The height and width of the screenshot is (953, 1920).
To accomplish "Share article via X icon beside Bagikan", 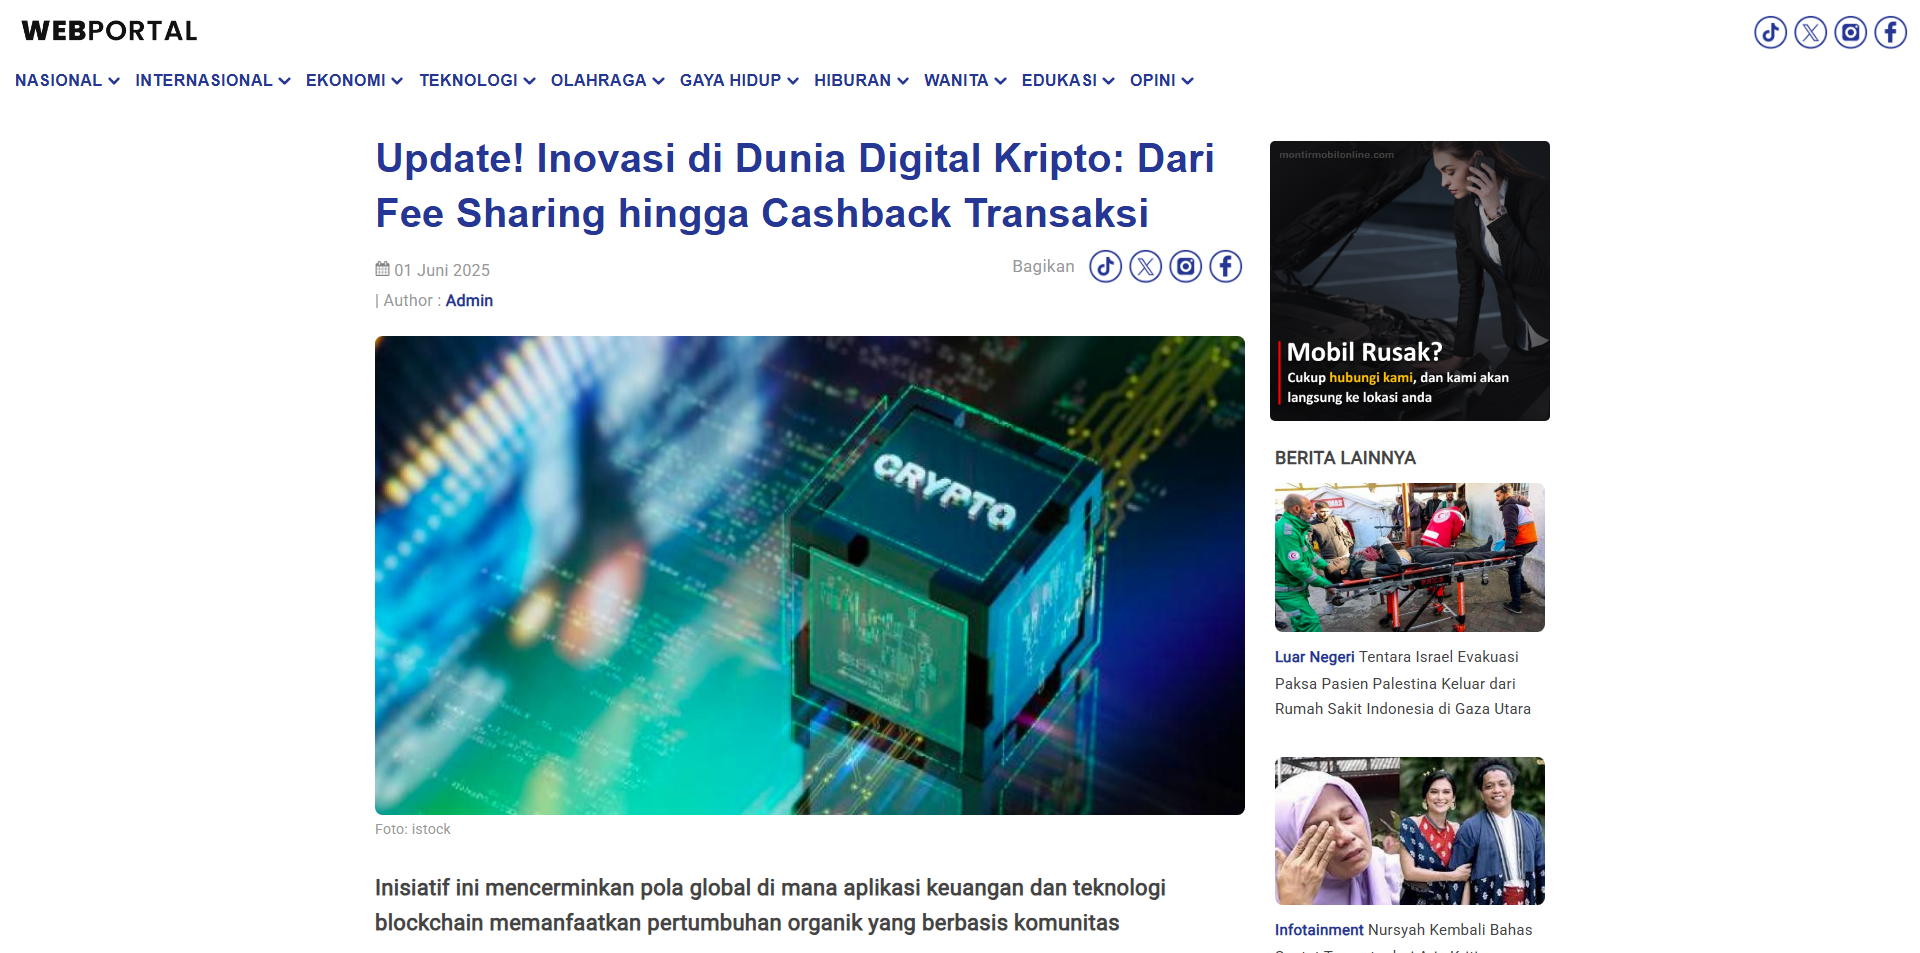I will 1145,267.
